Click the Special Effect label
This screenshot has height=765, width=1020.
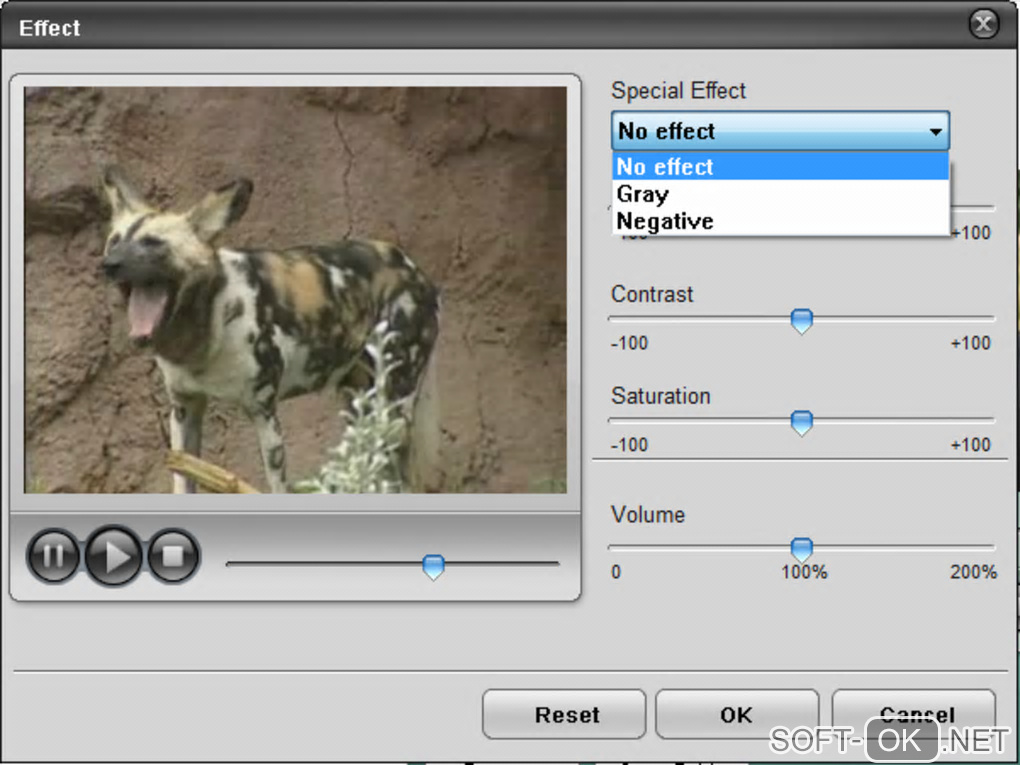click(678, 91)
